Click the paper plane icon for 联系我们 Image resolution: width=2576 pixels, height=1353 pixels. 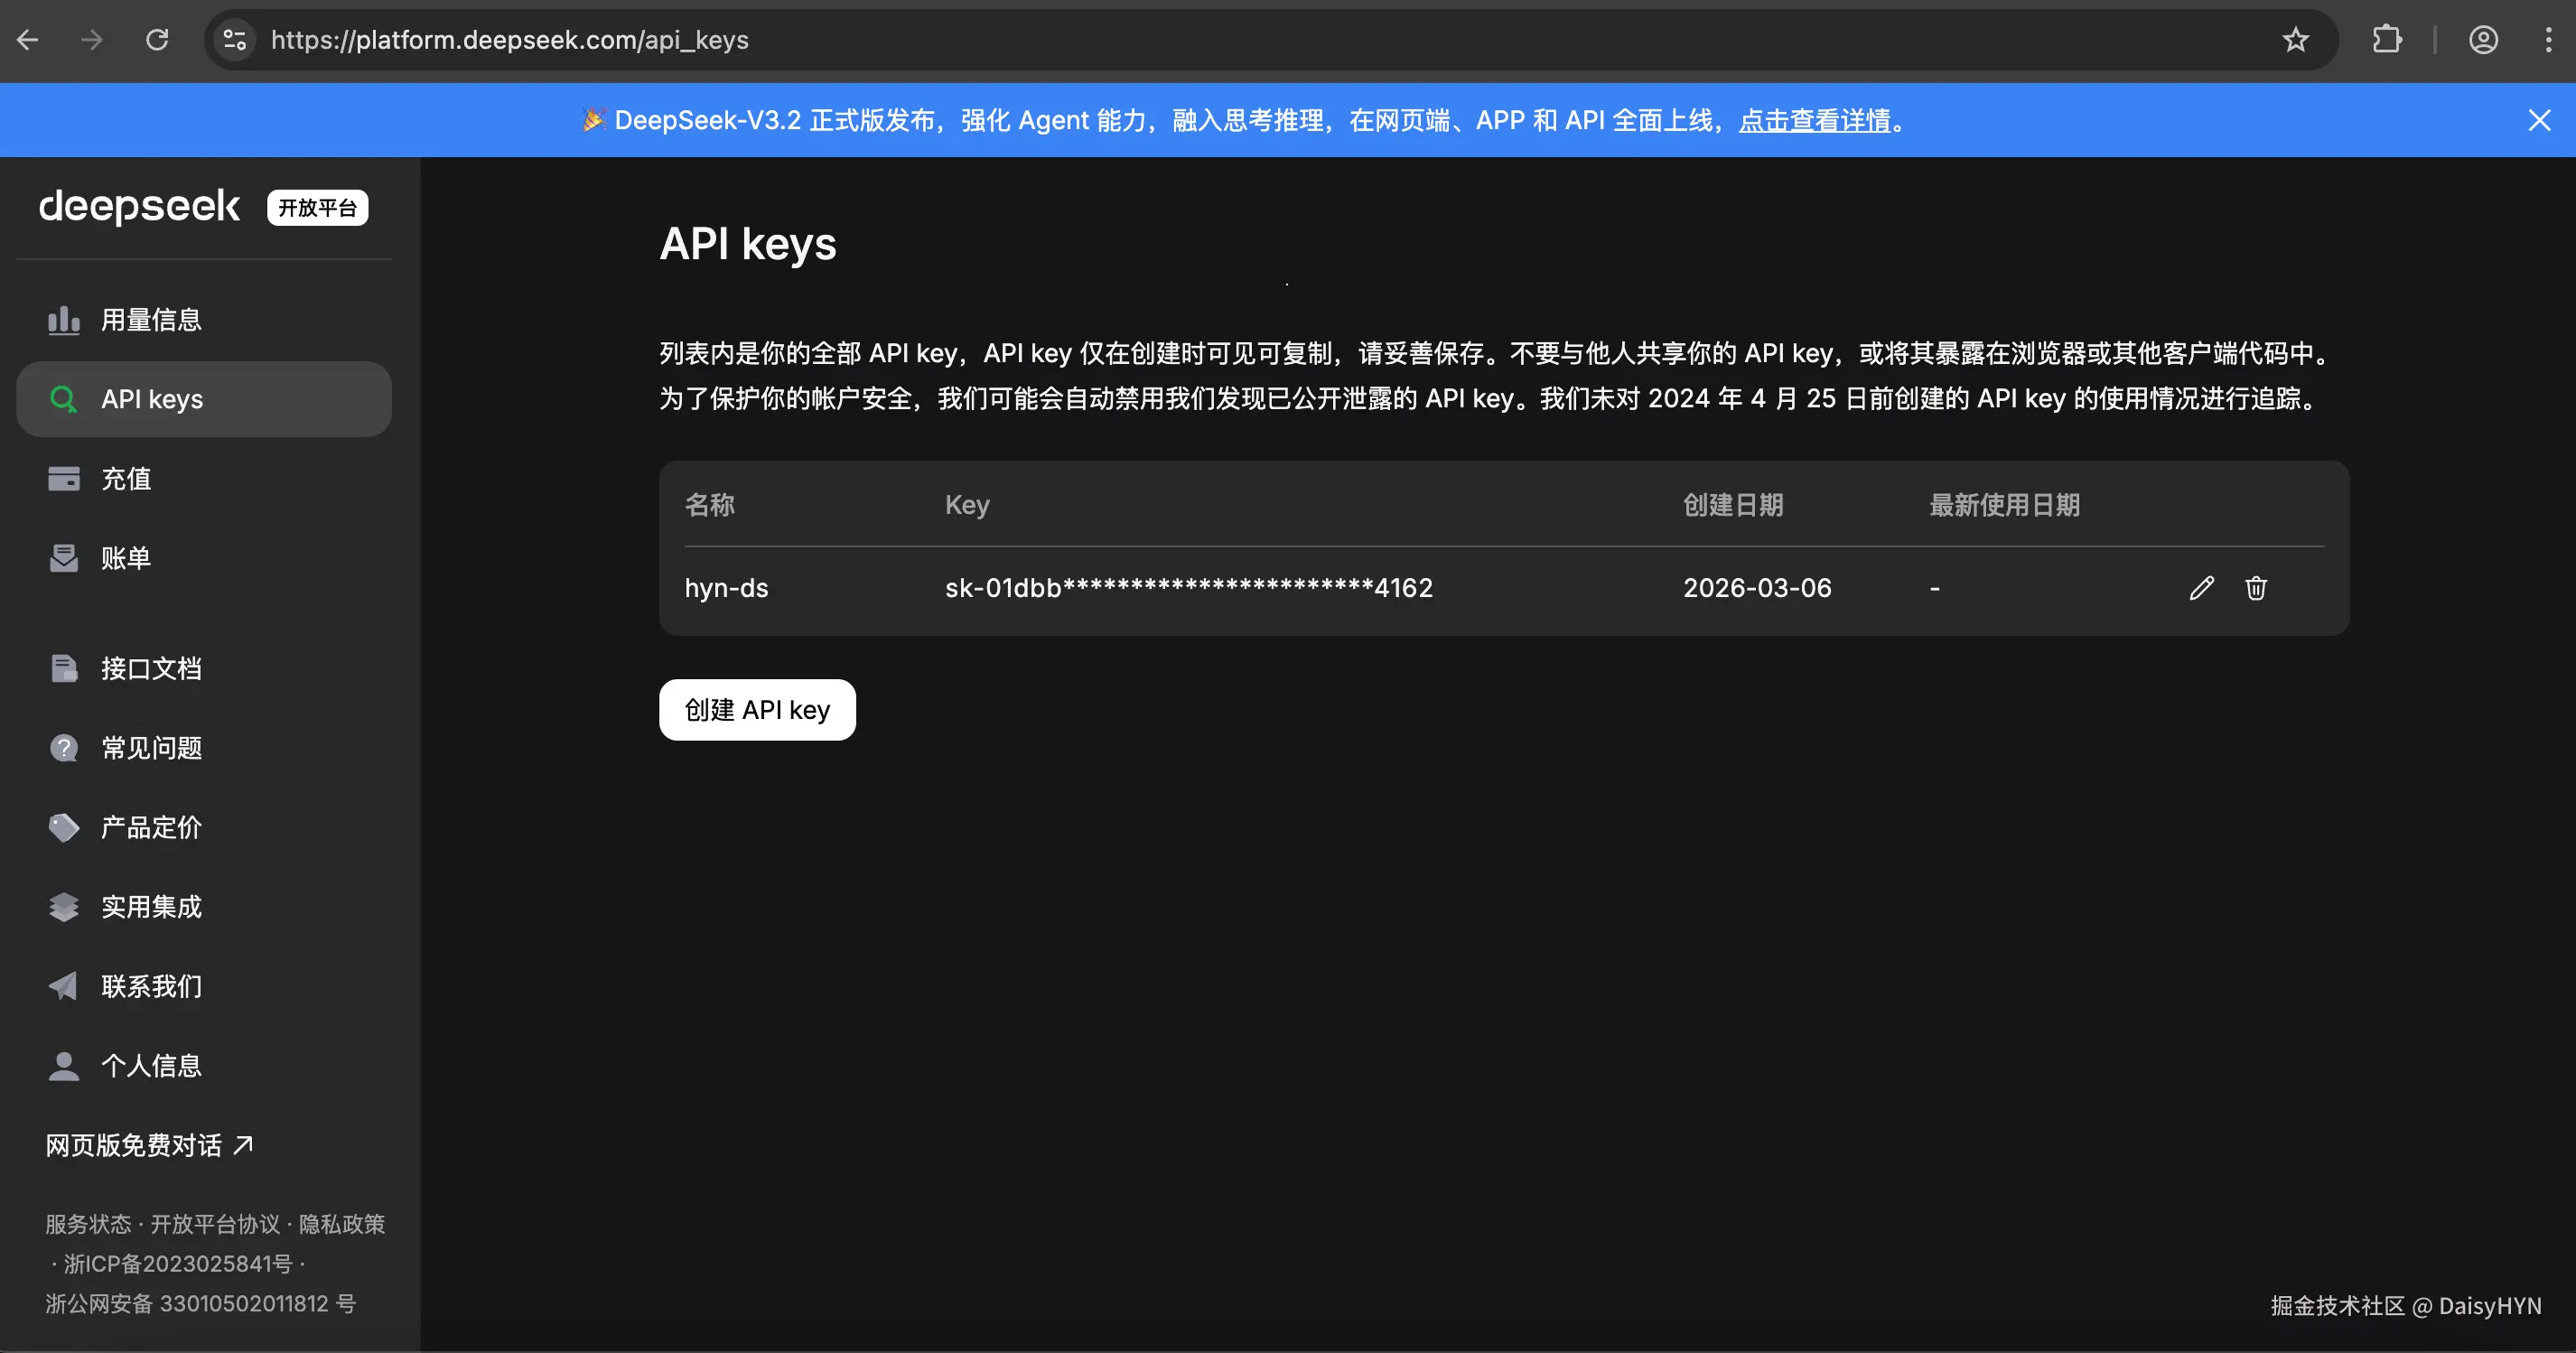point(63,986)
